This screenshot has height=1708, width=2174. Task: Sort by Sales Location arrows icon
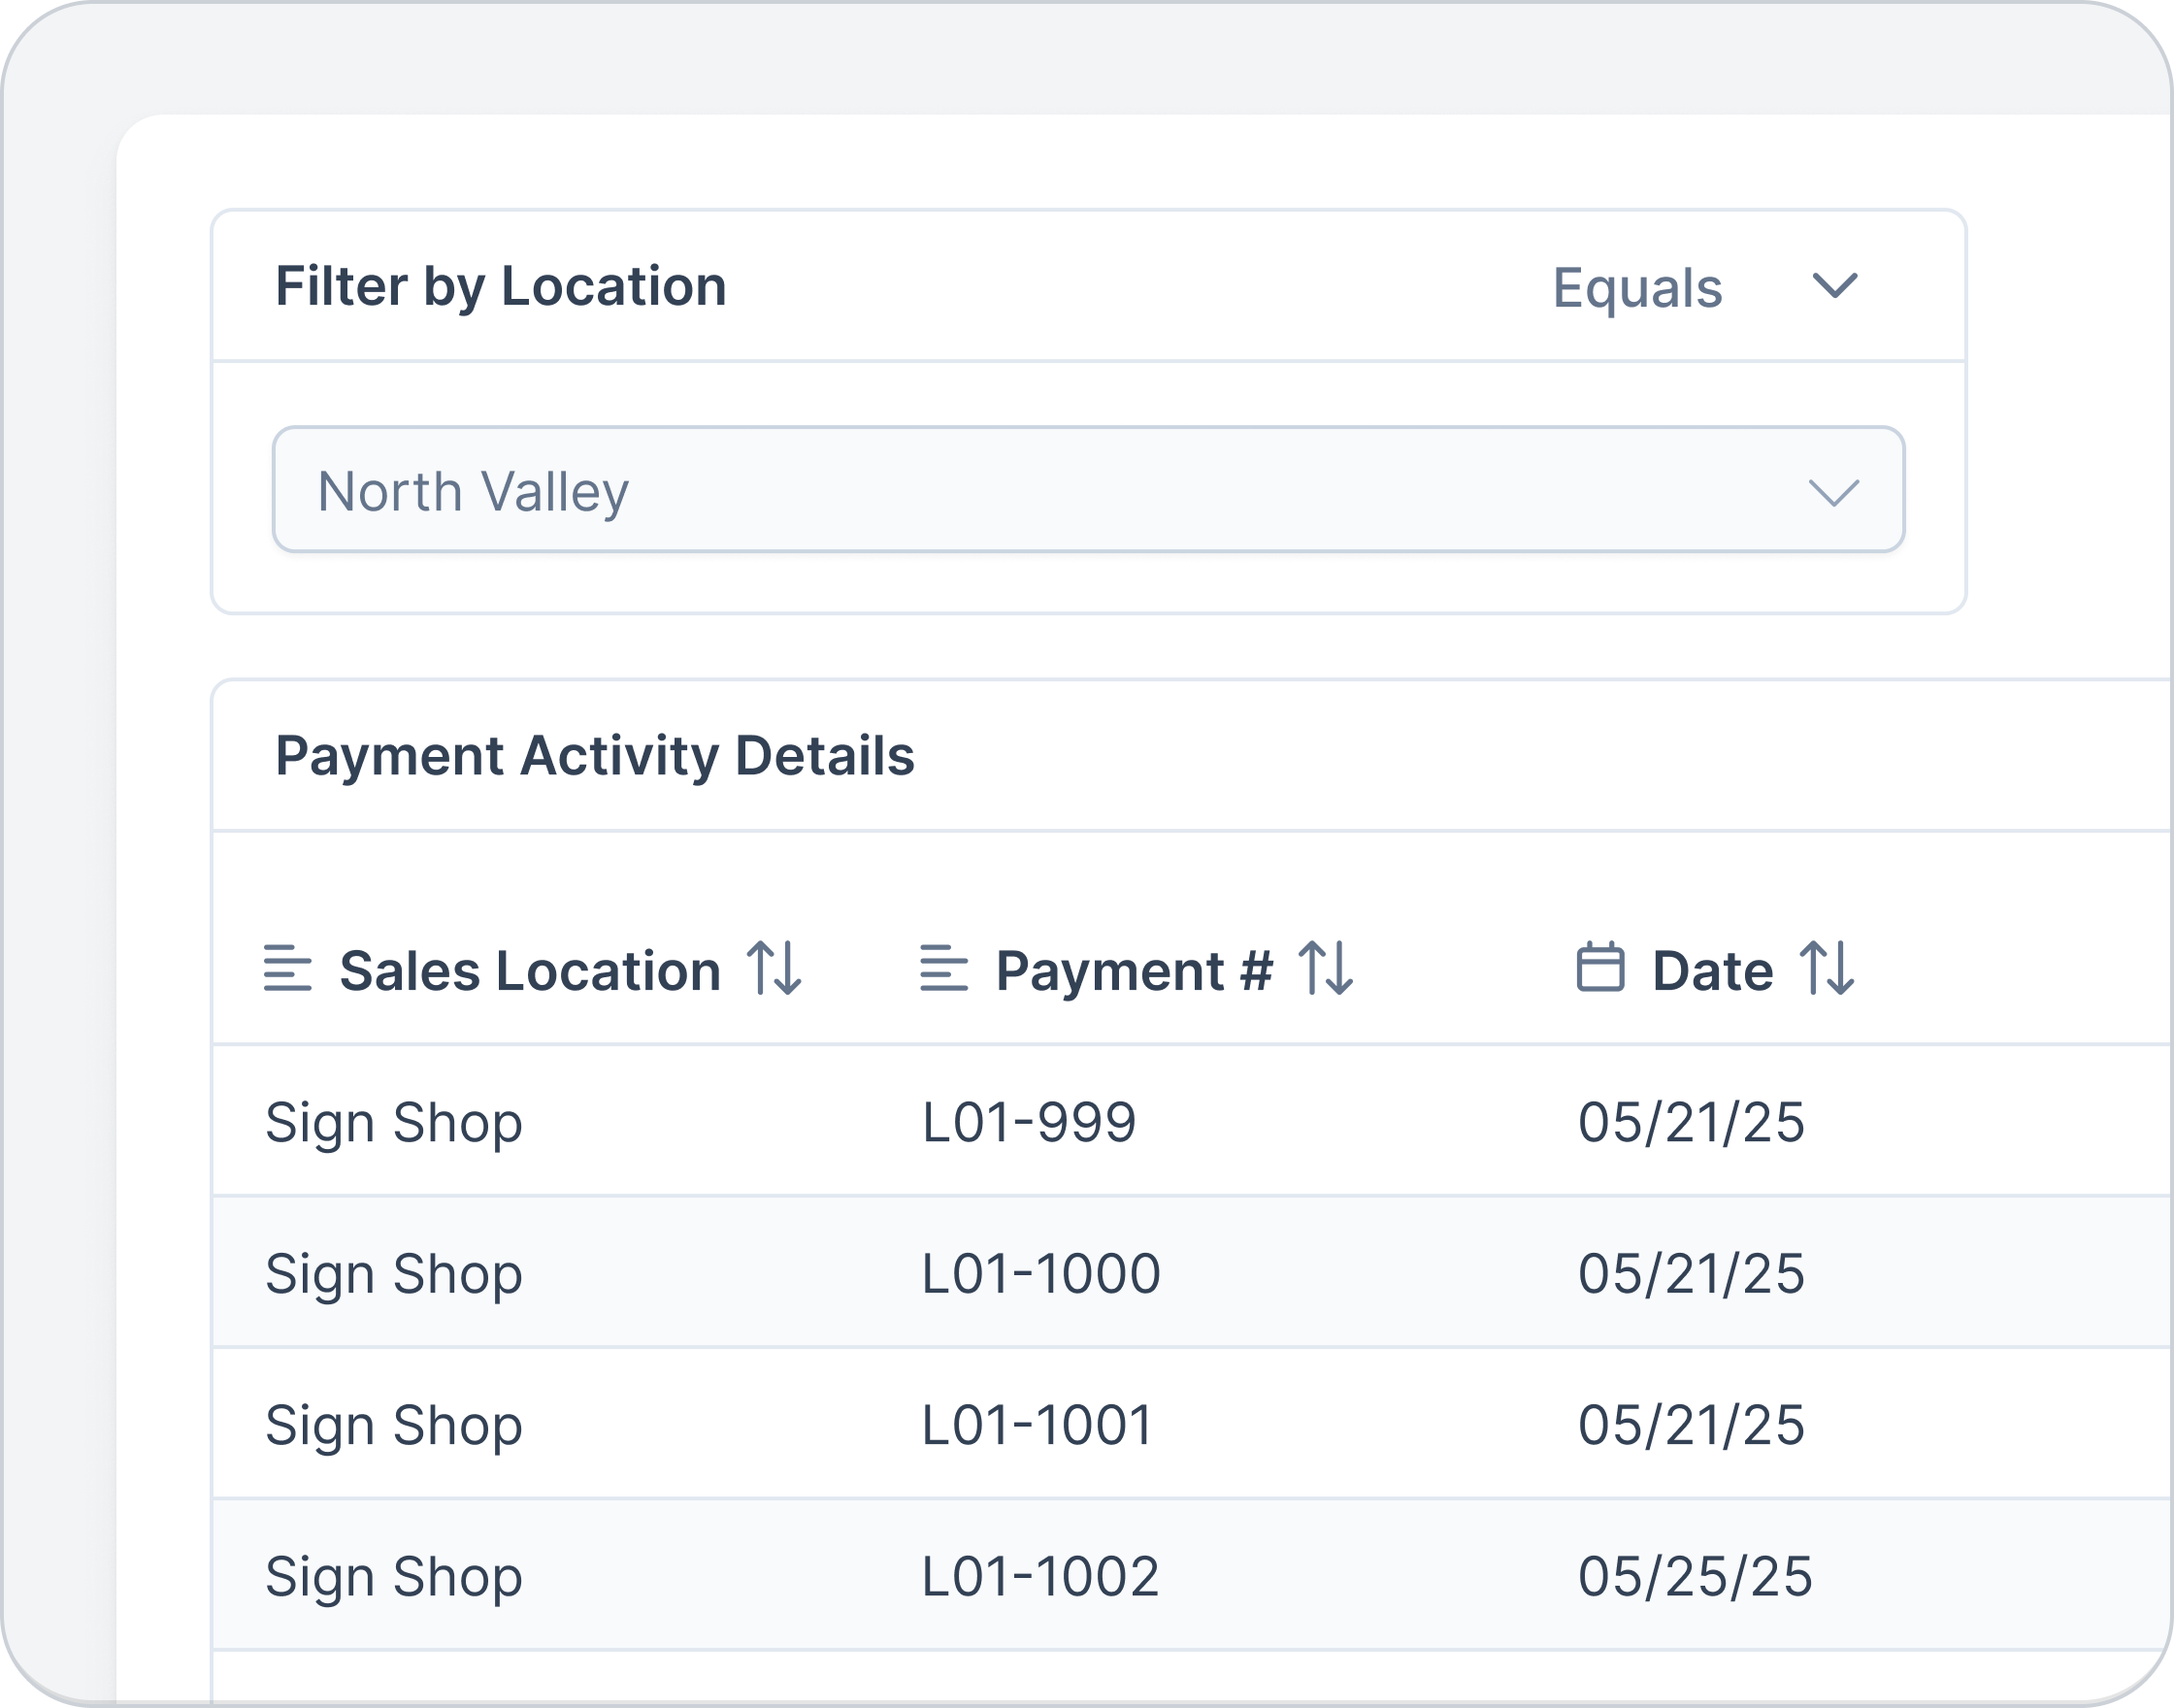[775, 968]
